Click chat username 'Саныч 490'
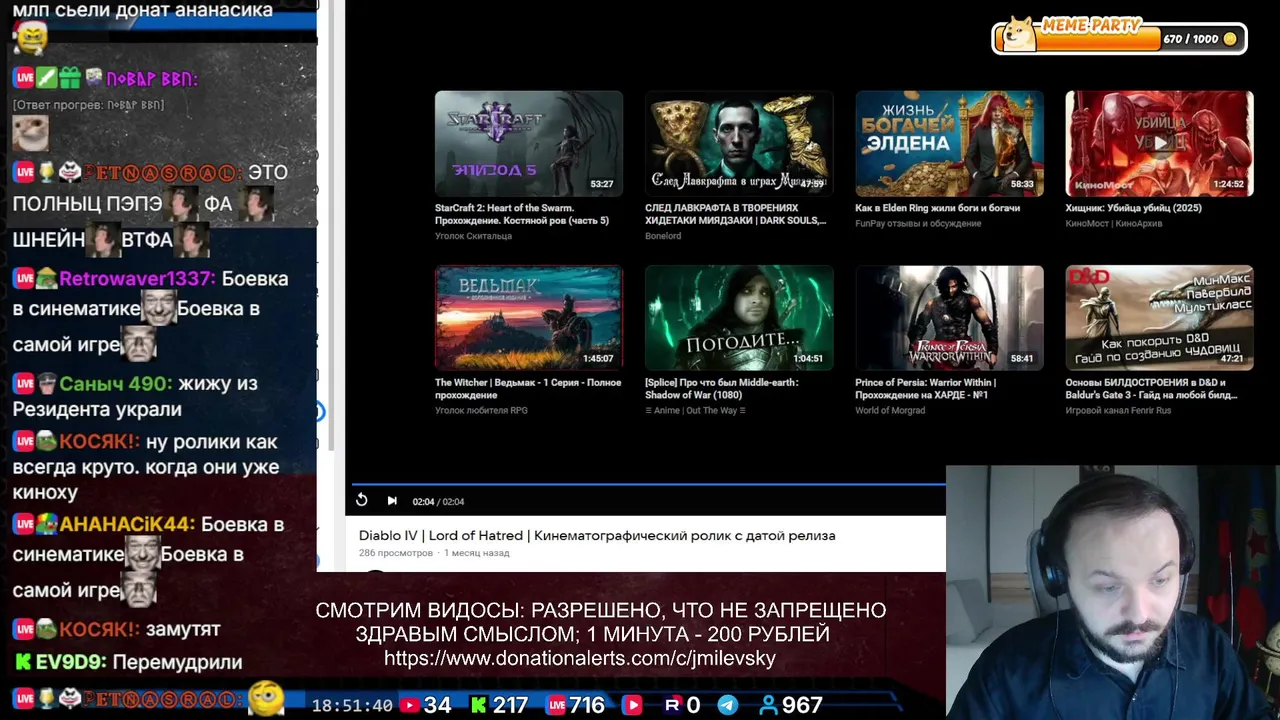The height and width of the screenshot is (720, 1280). [115, 383]
